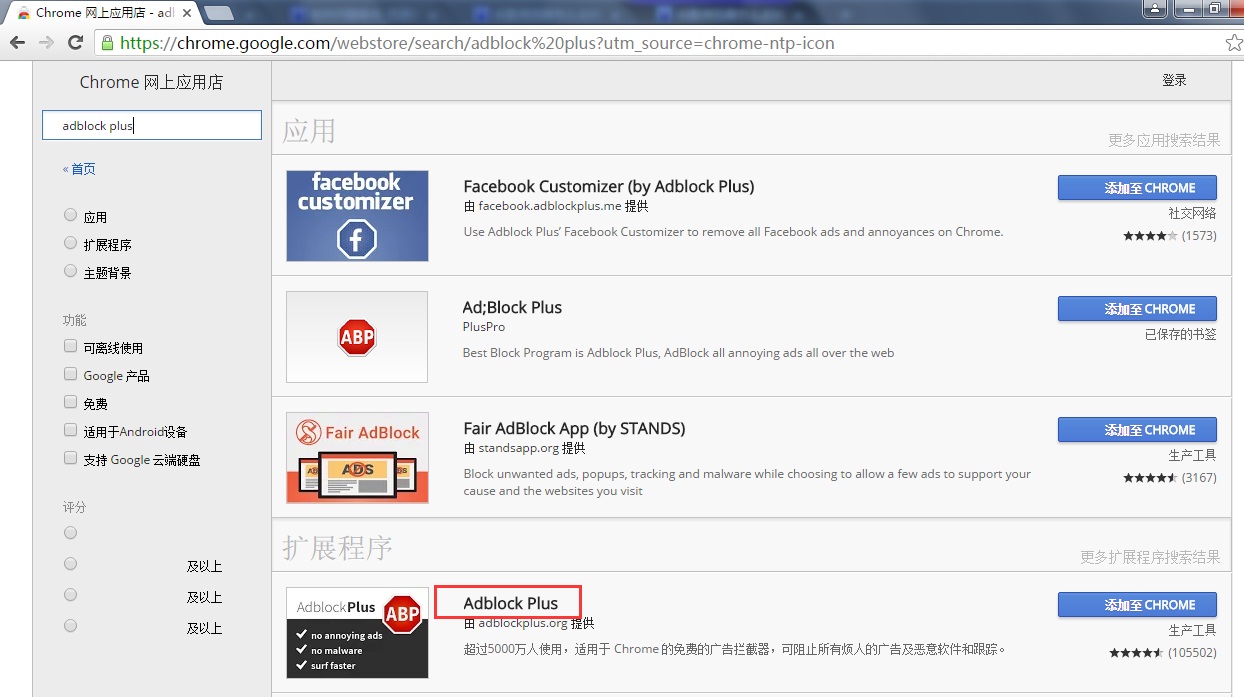This screenshot has height=697, width=1244.
Task: Click the browser forward arrow
Action: [x=46, y=43]
